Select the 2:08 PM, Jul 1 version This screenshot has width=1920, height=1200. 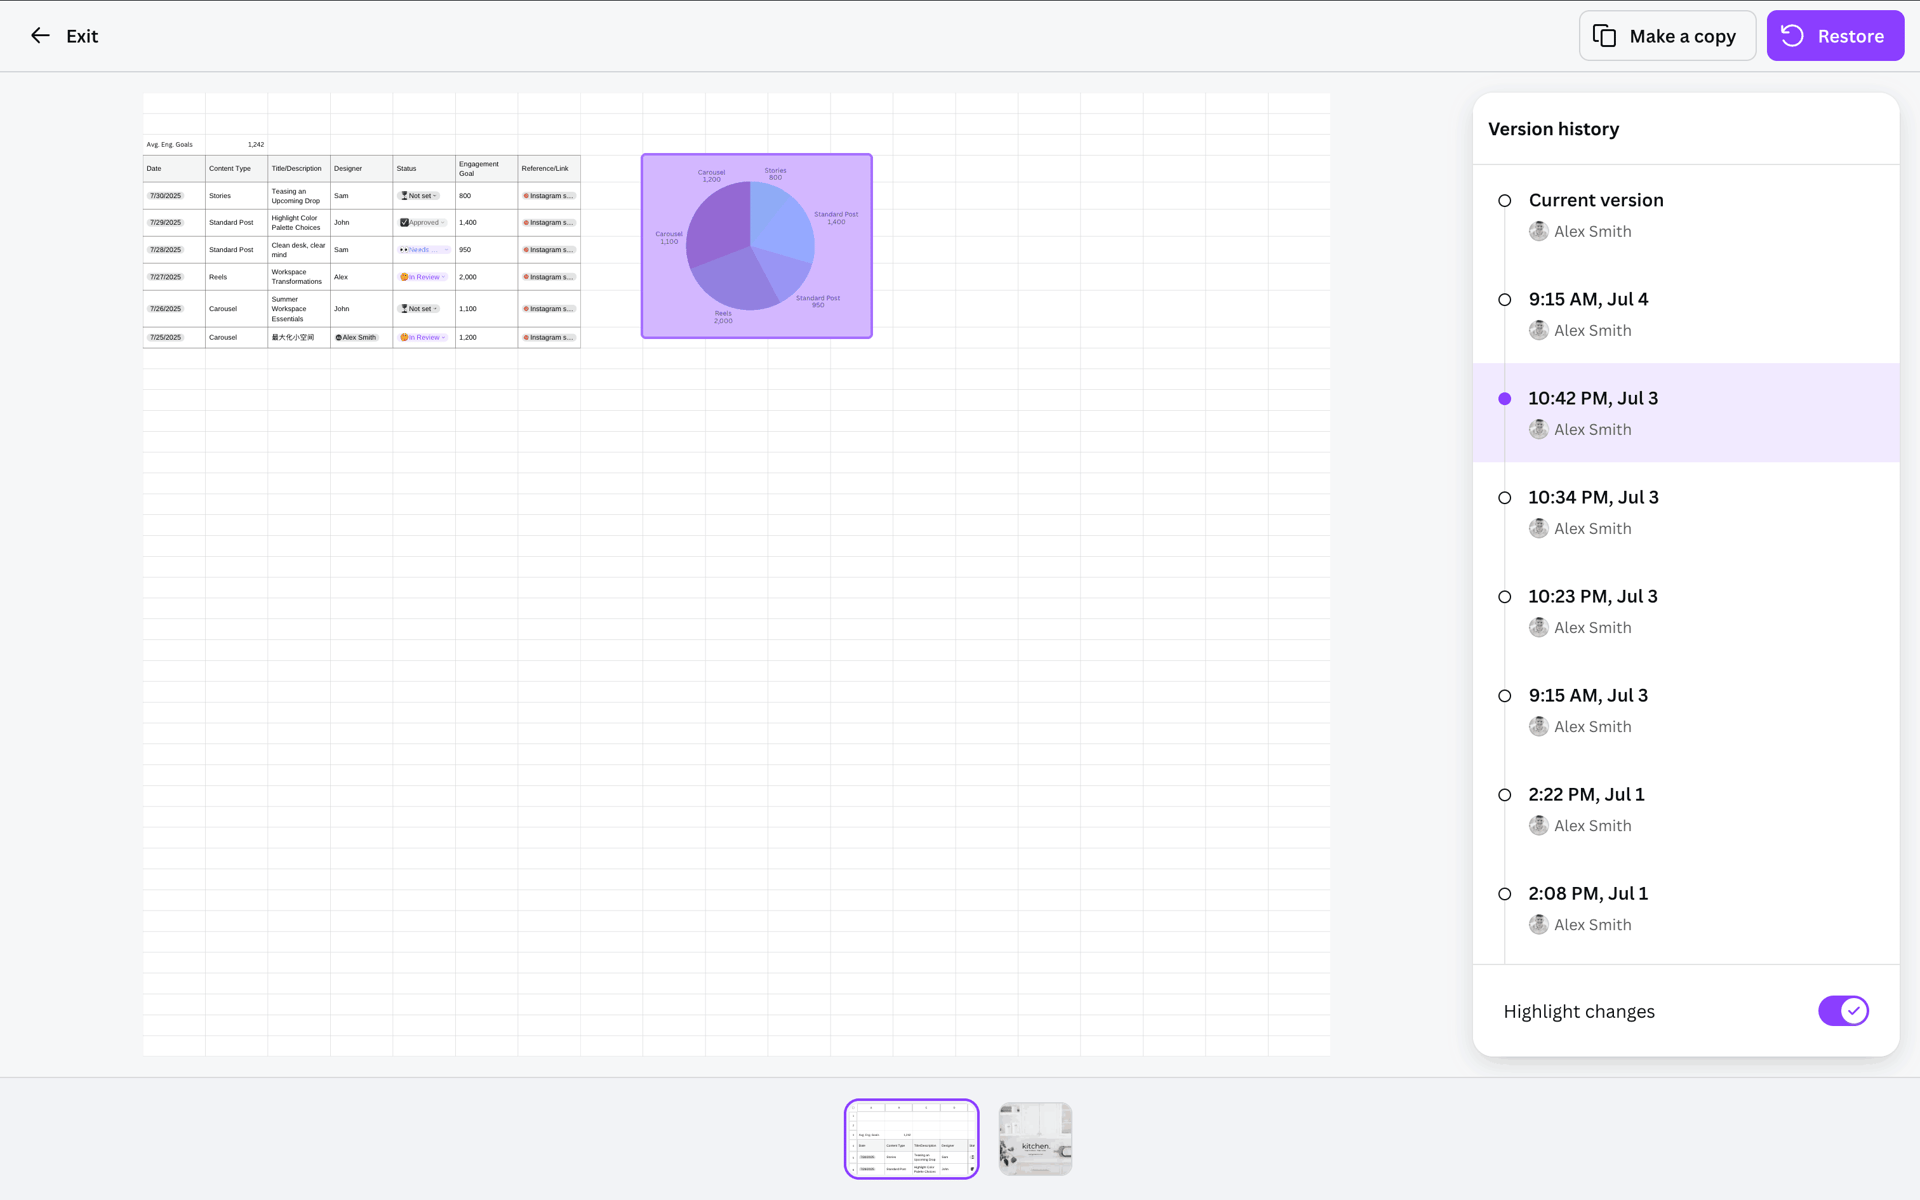[1686, 908]
